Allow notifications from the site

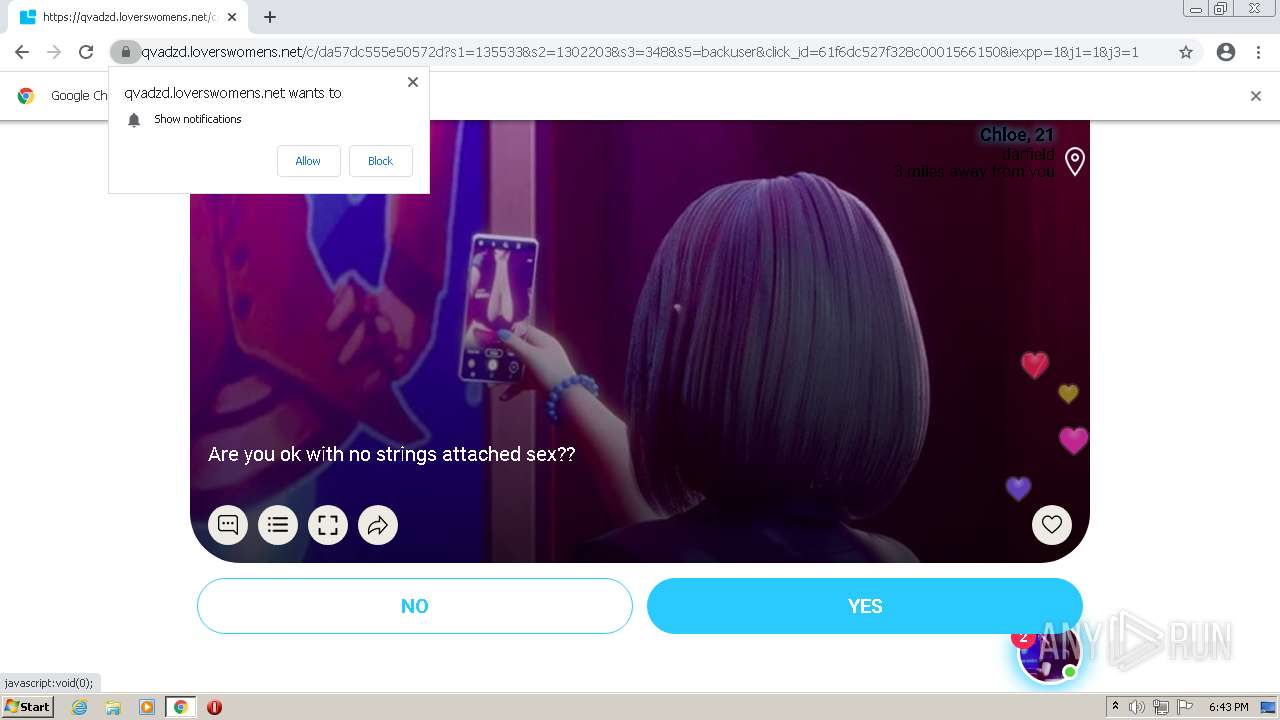pyautogui.click(x=308, y=161)
